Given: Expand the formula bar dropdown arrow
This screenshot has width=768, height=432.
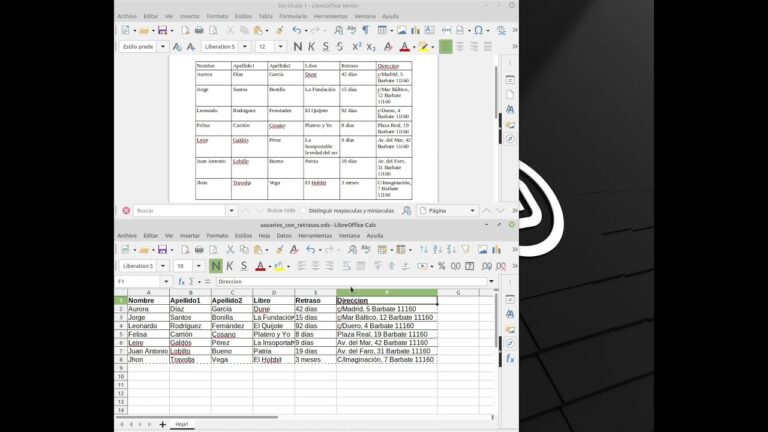Looking at the screenshot, I should pos(491,282).
